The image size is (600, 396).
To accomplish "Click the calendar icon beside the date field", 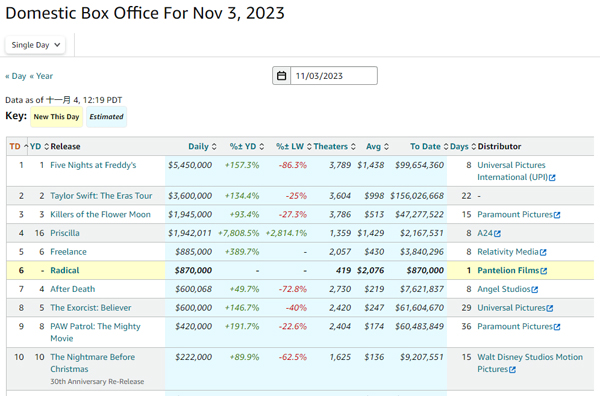I will (281, 76).
